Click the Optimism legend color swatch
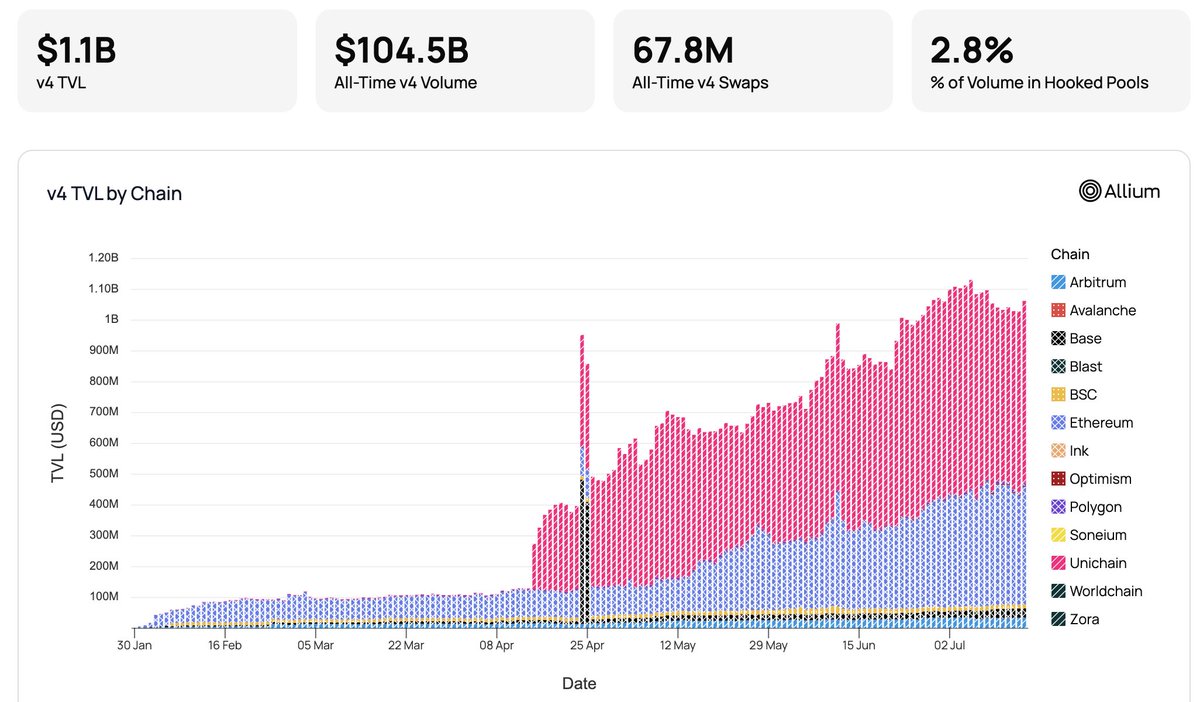The height and width of the screenshot is (702, 1200). pyautogui.click(x=1058, y=479)
